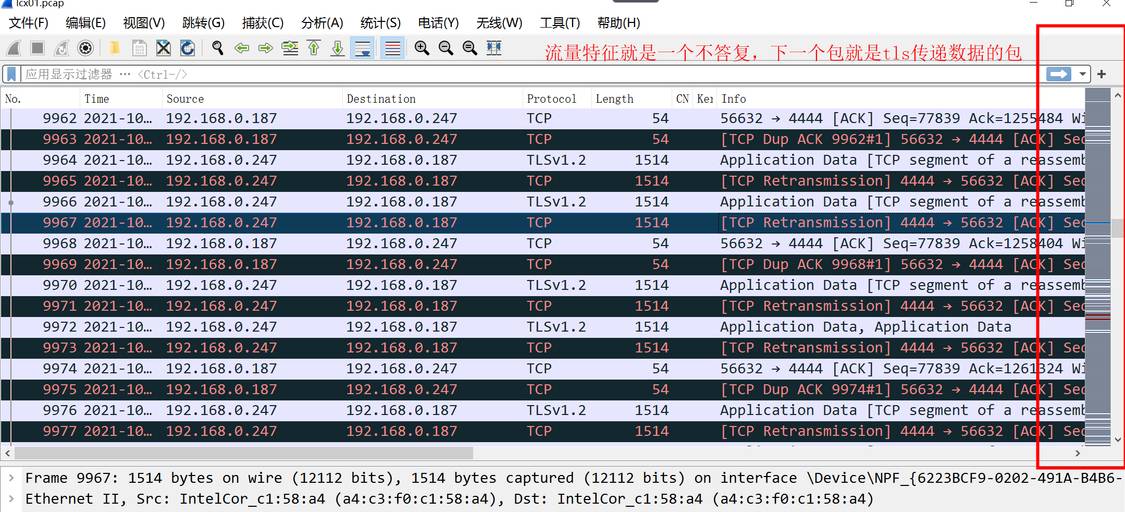Jump to first packet icon
Viewport: 1125px width, 512px height.
314,49
